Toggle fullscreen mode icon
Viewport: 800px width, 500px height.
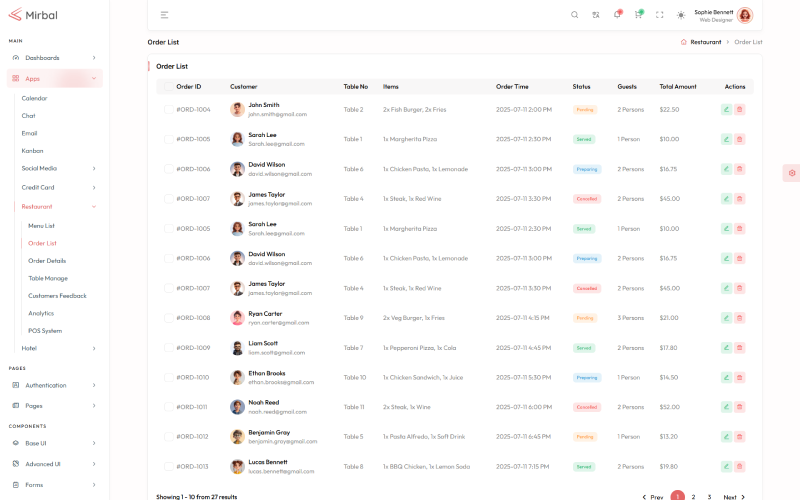tap(659, 15)
